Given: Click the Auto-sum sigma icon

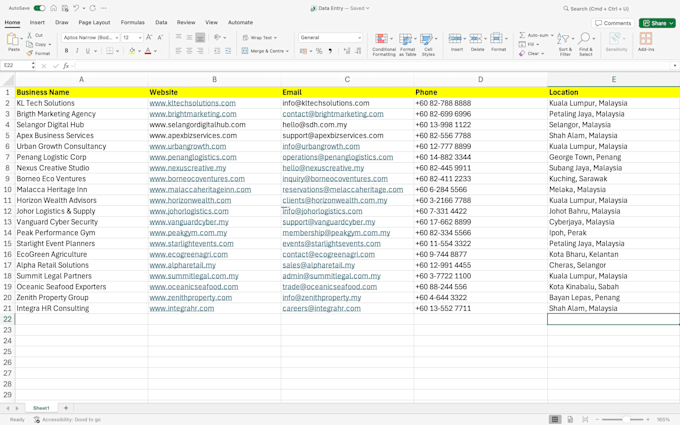Looking at the screenshot, I should (522, 35).
